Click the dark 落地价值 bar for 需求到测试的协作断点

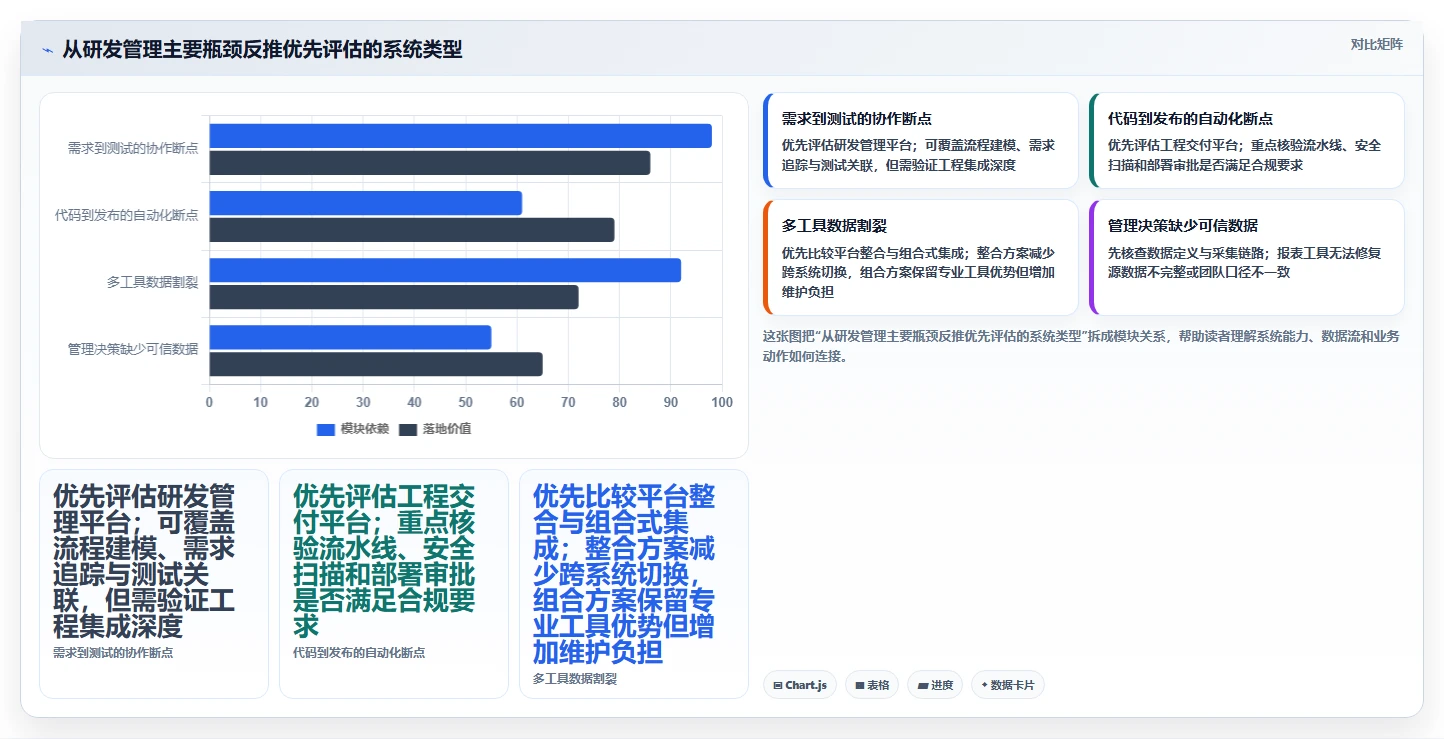pyautogui.click(x=429, y=163)
